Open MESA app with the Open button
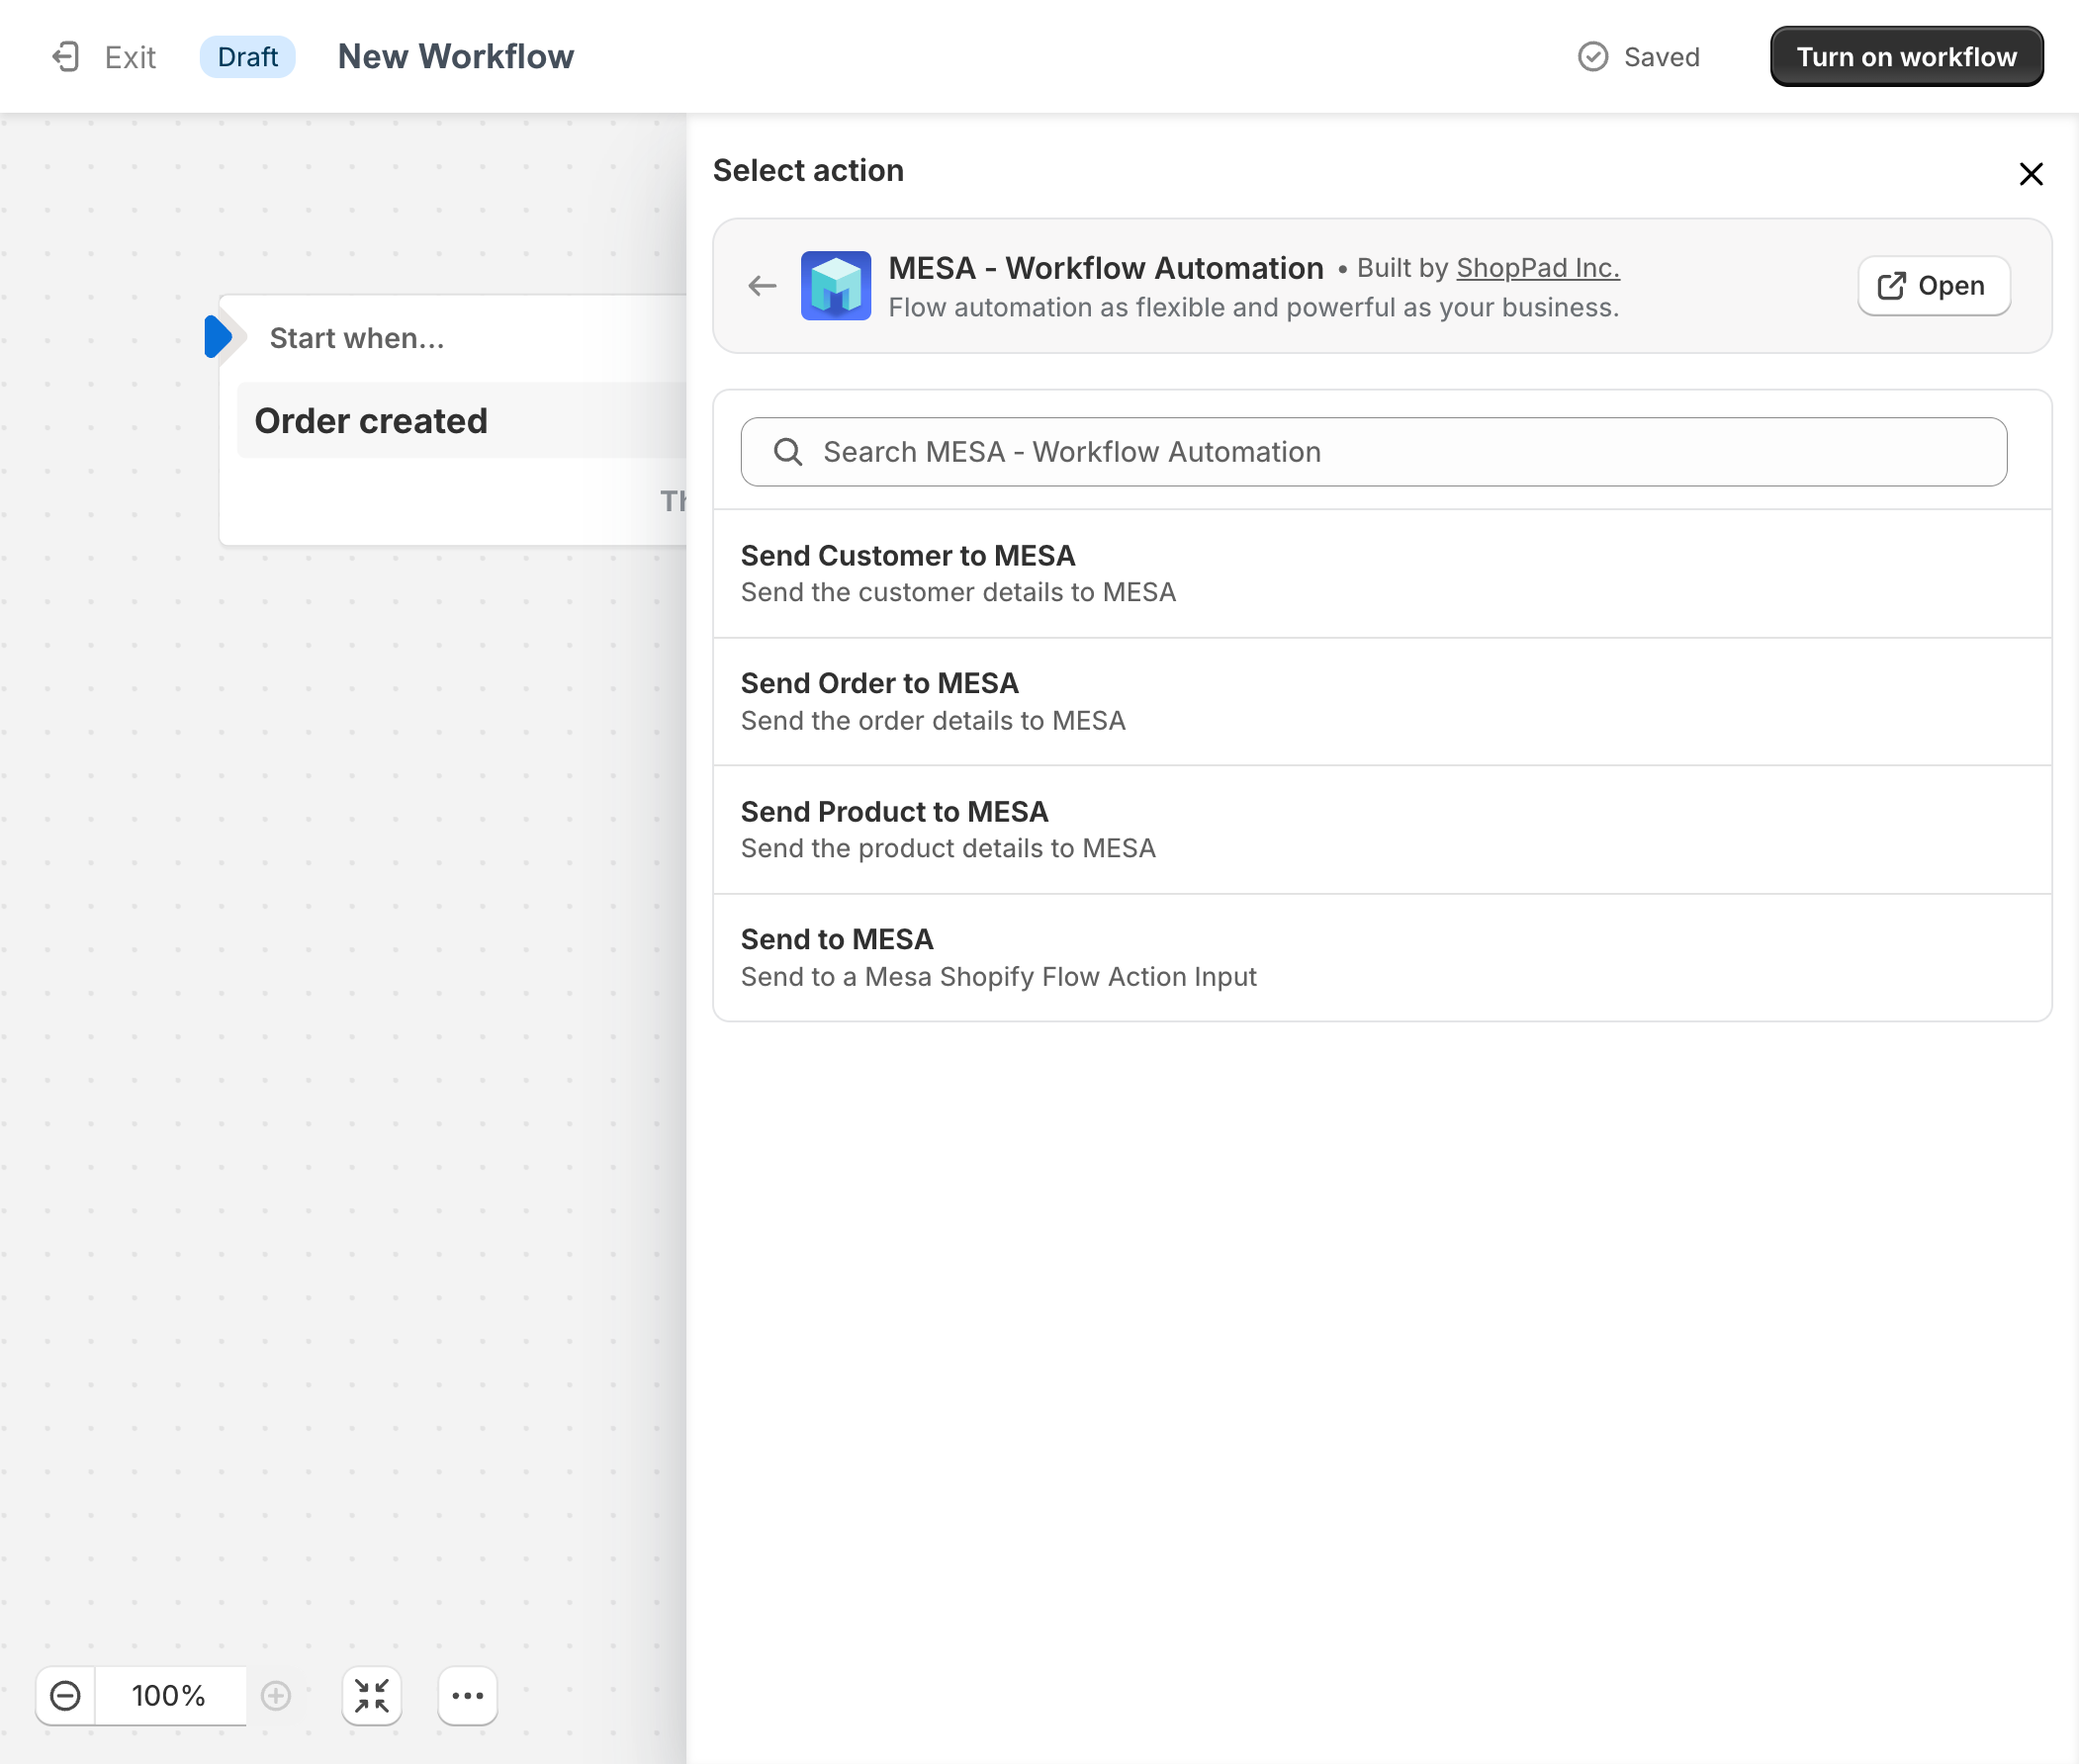The image size is (2079, 1764). (x=1934, y=286)
